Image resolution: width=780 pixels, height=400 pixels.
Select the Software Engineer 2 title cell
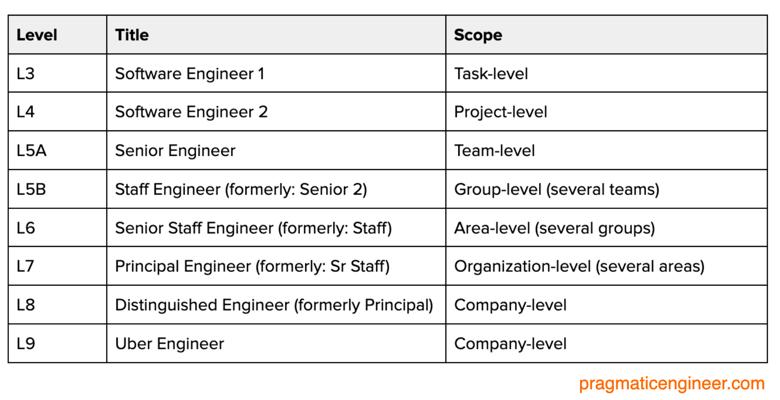(191, 112)
